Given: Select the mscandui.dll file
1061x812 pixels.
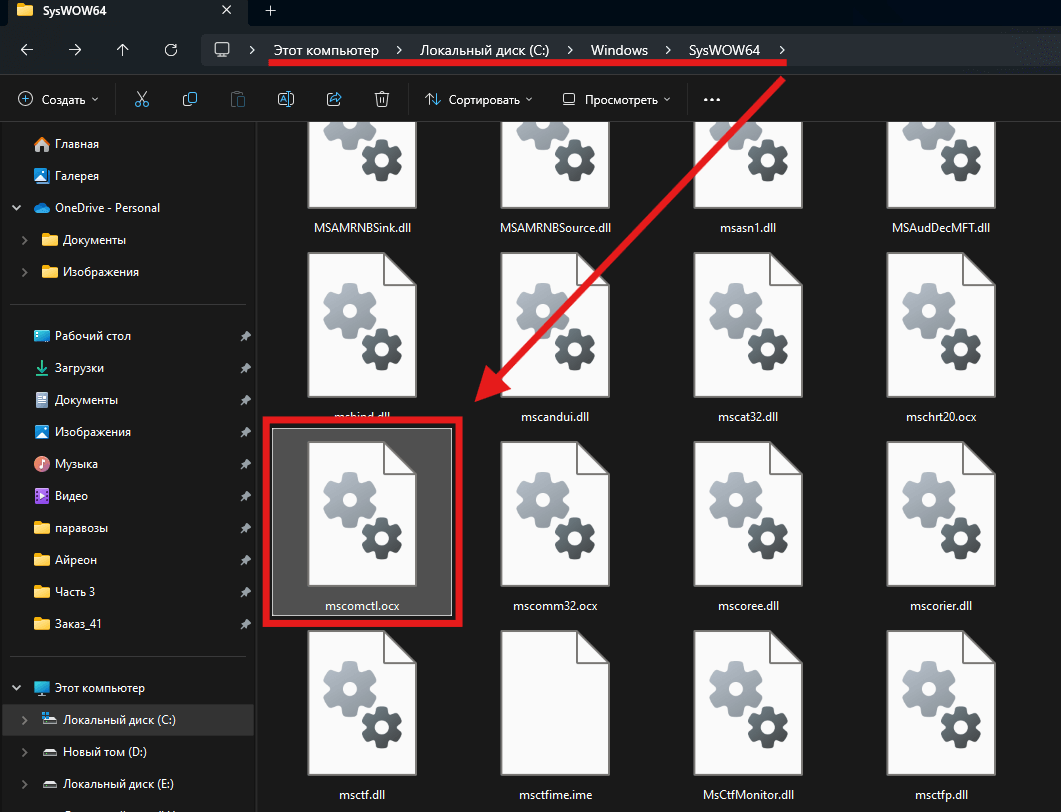Looking at the screenshot, I should point(555,338).
